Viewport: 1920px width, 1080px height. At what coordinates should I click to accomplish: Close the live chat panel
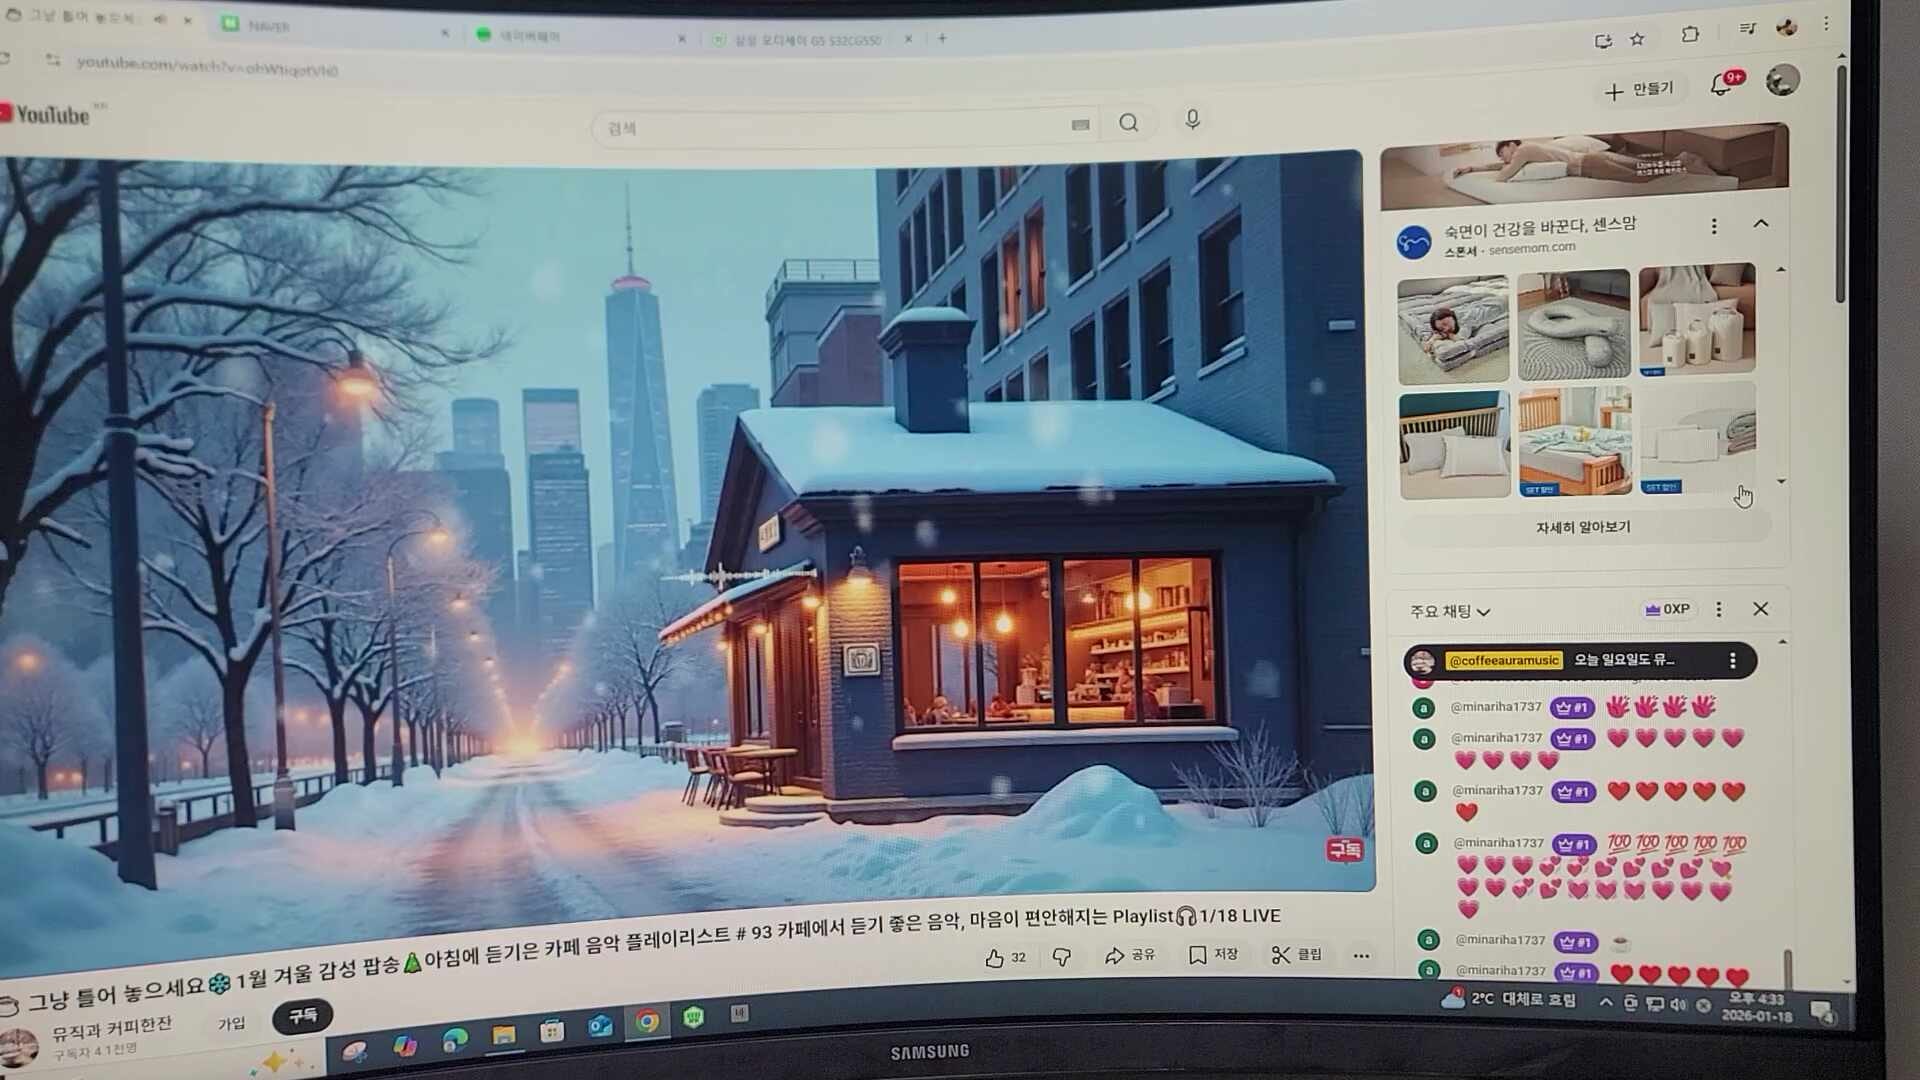pyautogui.click(x=1761, y=609)
